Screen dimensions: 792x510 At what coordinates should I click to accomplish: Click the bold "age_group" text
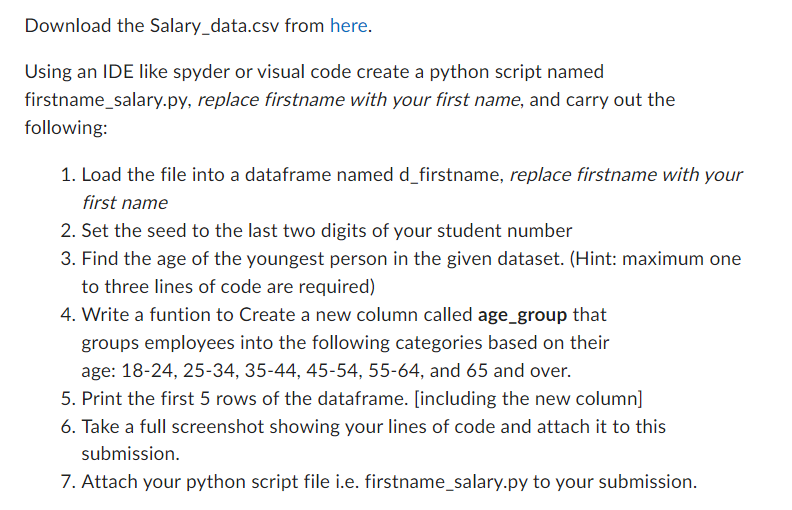[x=523, y=314]
